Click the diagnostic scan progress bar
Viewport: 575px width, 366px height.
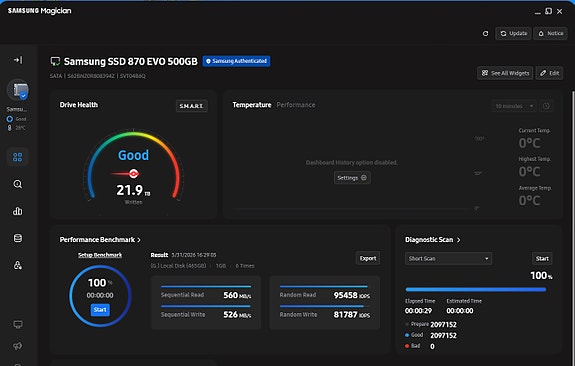click(476, 289)
